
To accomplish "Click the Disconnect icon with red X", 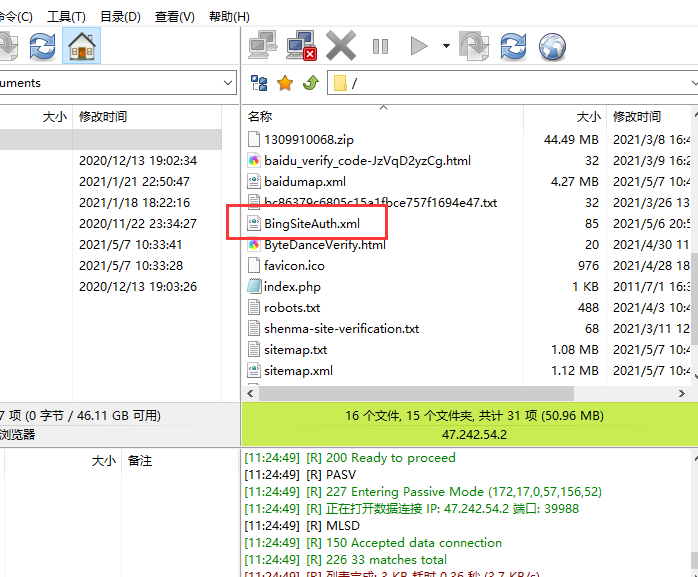I will (301, 46).
